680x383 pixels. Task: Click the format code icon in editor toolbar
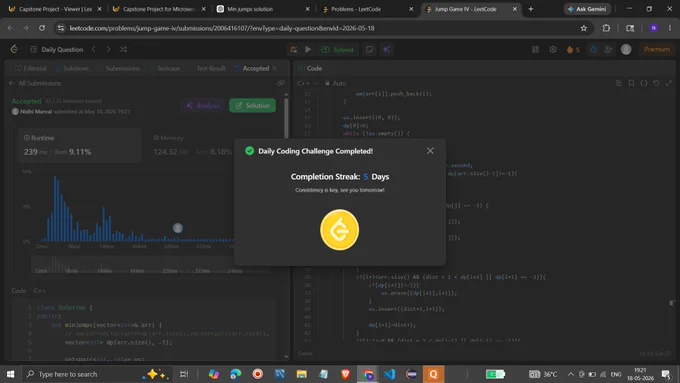click(619, 83)
